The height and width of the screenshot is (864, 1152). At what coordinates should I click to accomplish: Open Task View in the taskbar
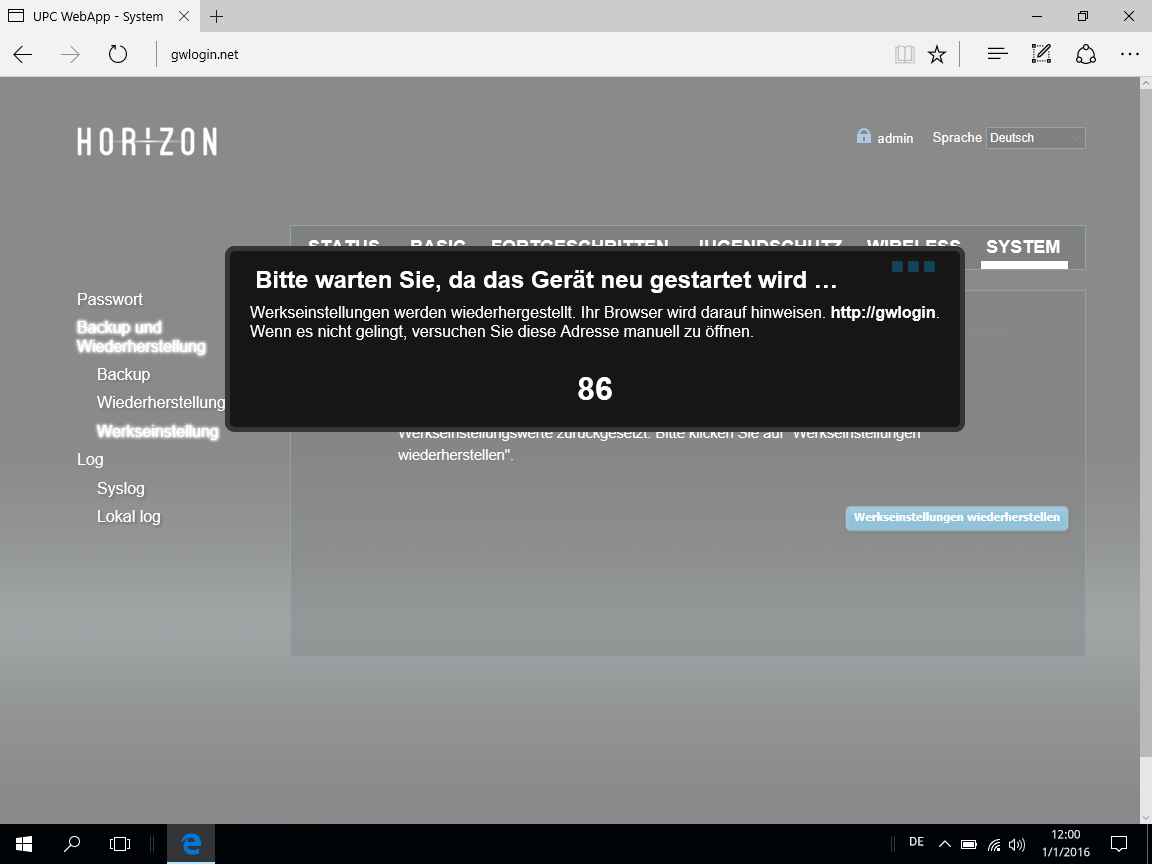coord(120,843)
